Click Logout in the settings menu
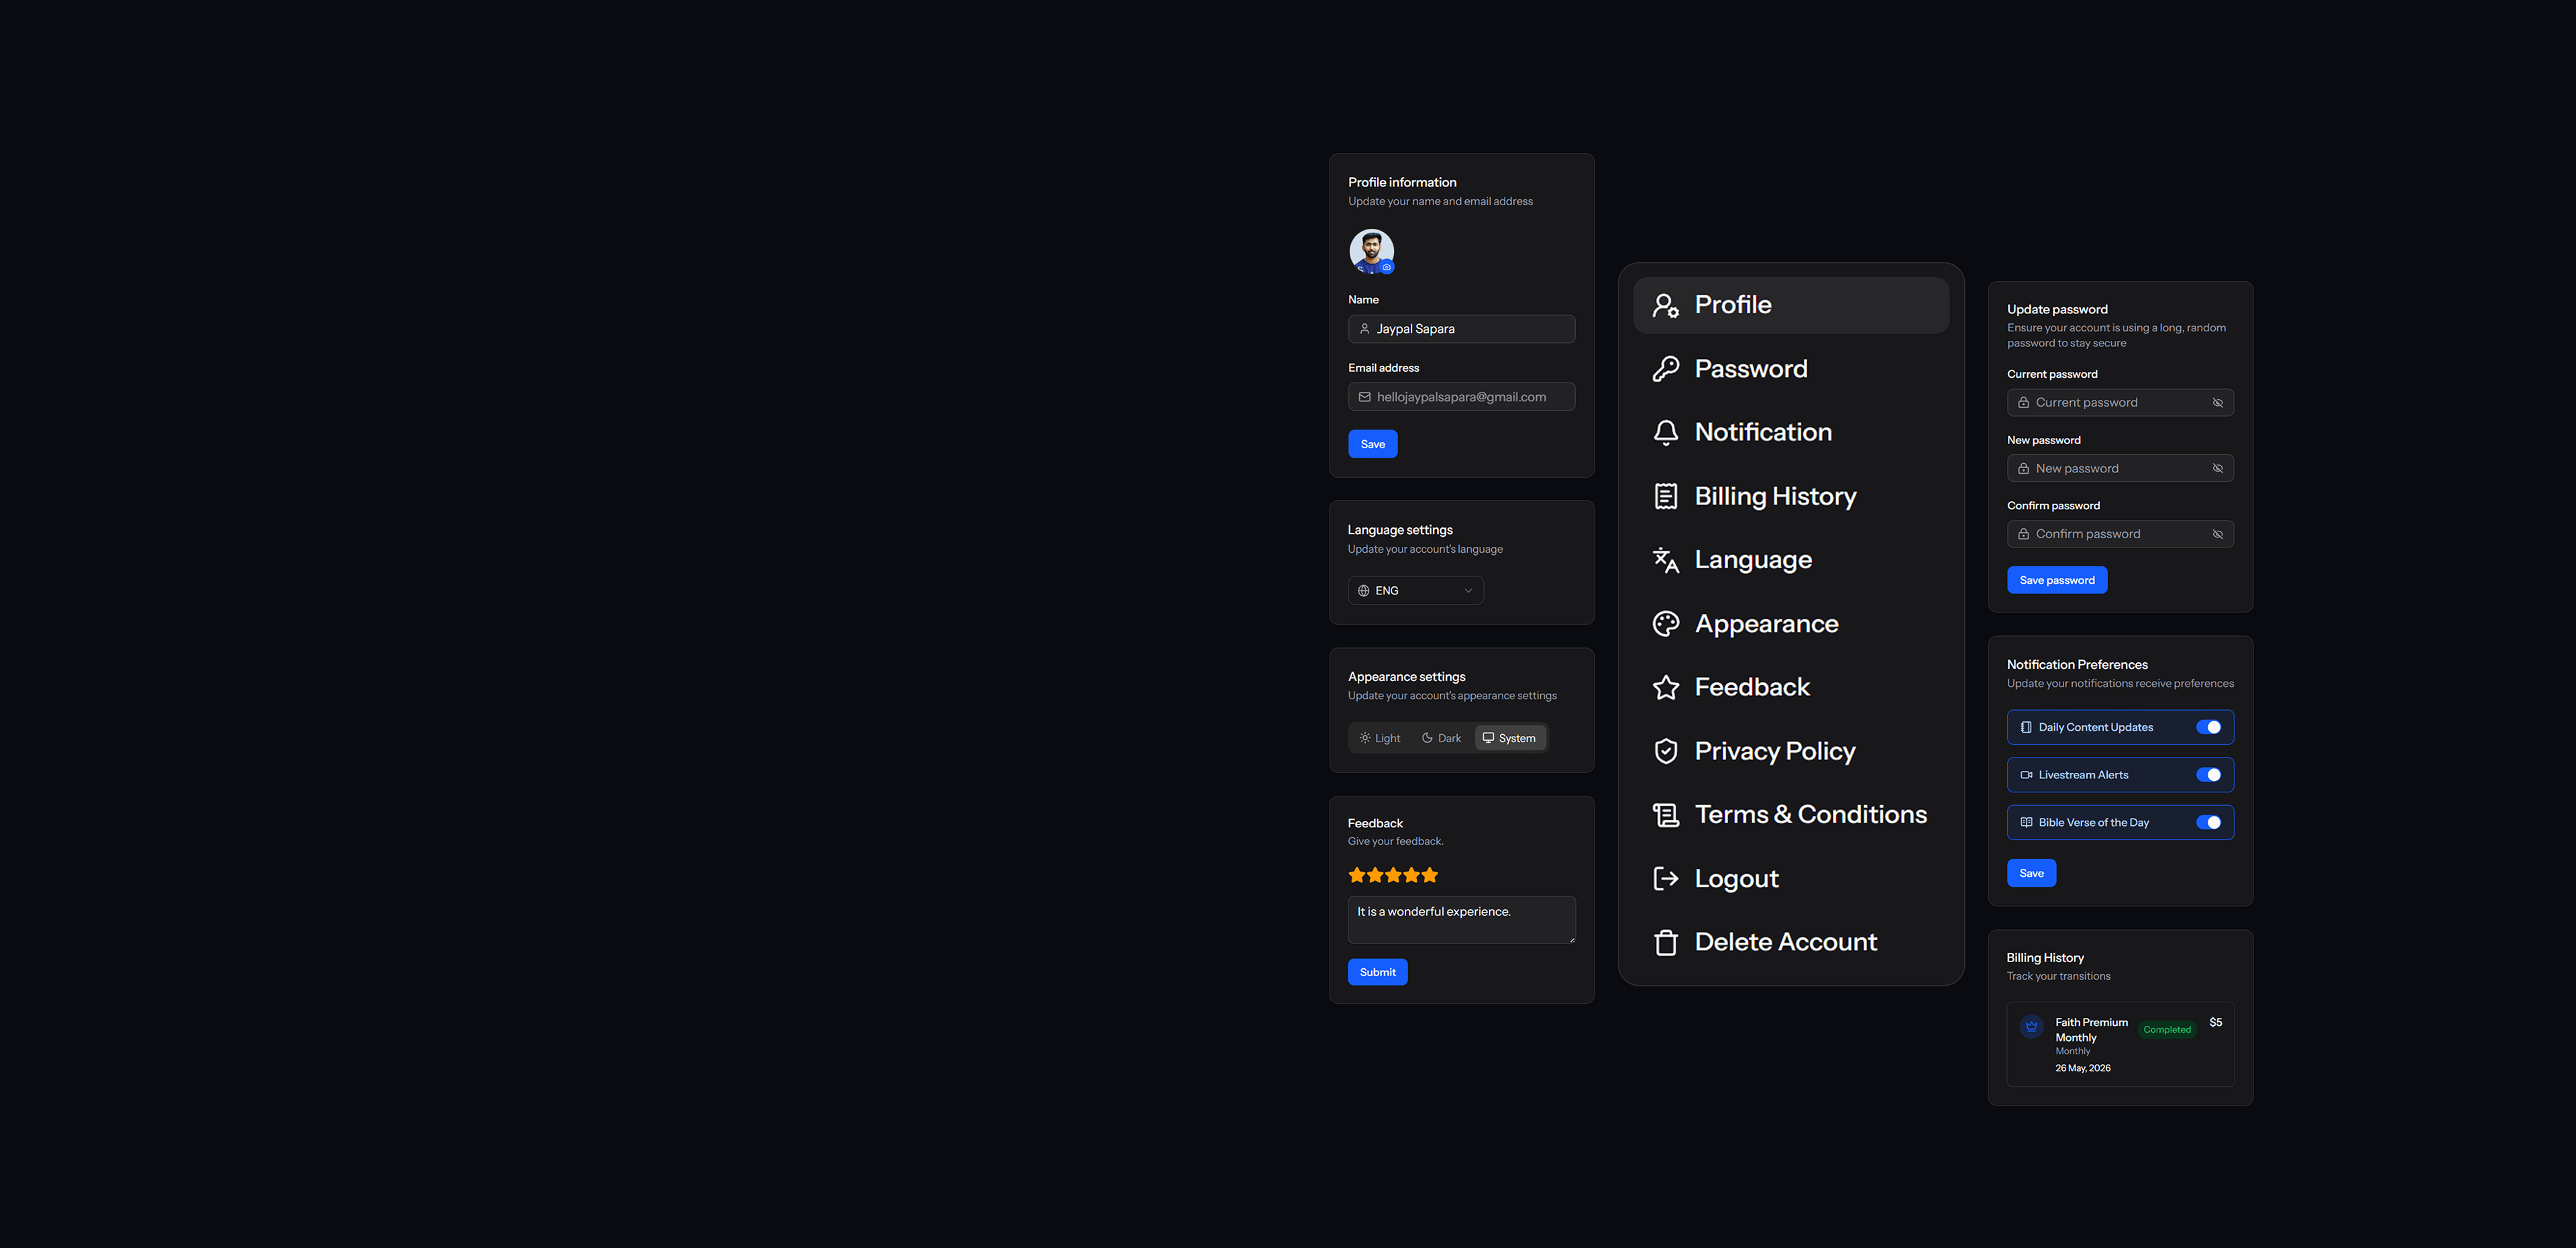The width and height of the screenshot is (2576, 1248). 1791,878
